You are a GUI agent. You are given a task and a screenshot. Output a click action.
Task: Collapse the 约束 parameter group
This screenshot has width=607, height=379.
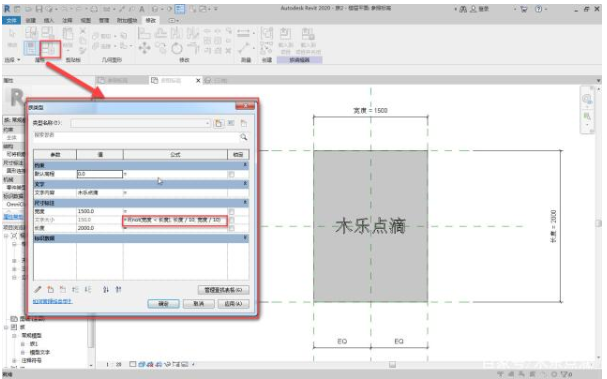click(245, 165)
